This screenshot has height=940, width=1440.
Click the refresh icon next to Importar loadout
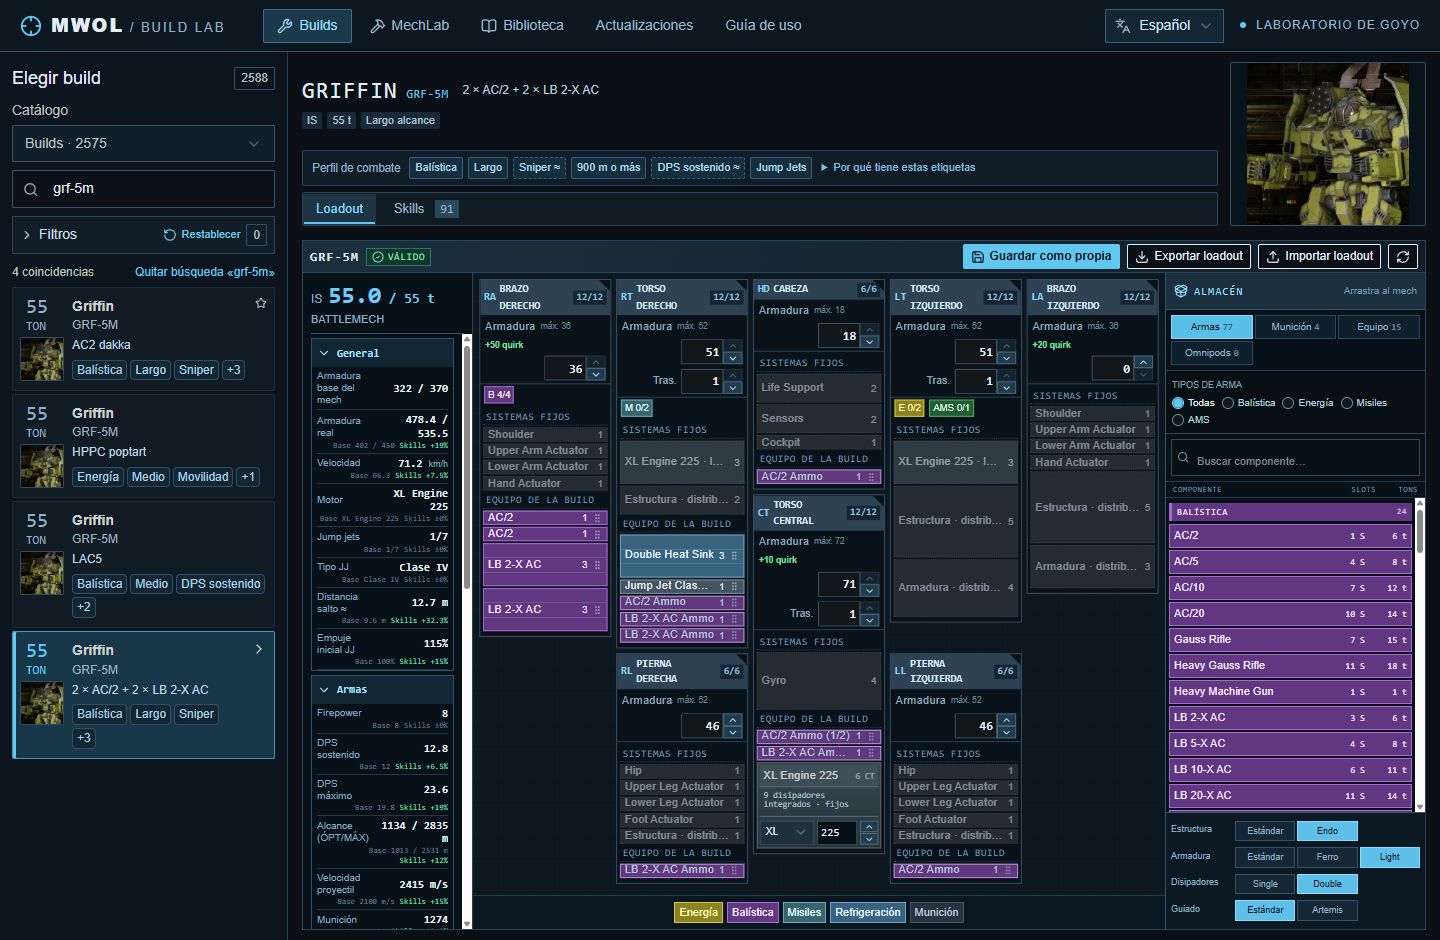1403,256
